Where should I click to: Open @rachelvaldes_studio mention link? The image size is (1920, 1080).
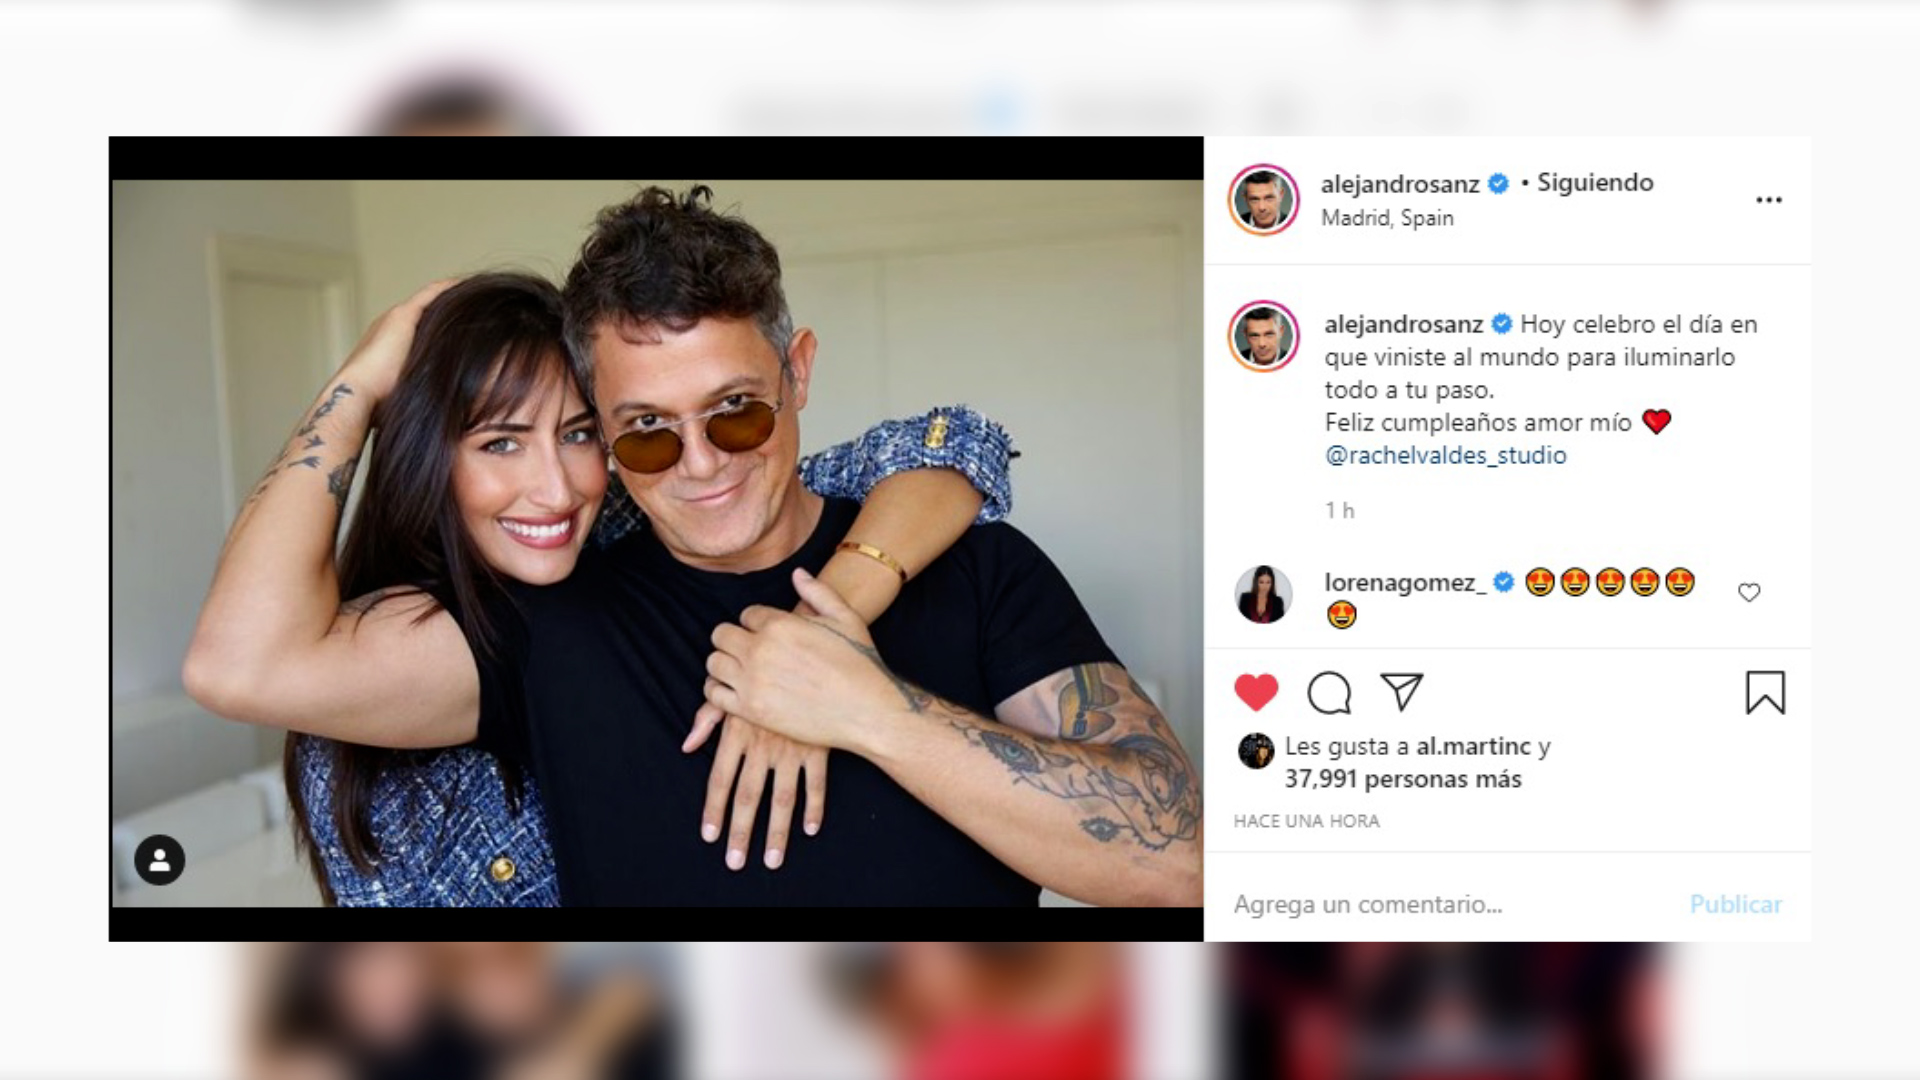[1445, 456]
